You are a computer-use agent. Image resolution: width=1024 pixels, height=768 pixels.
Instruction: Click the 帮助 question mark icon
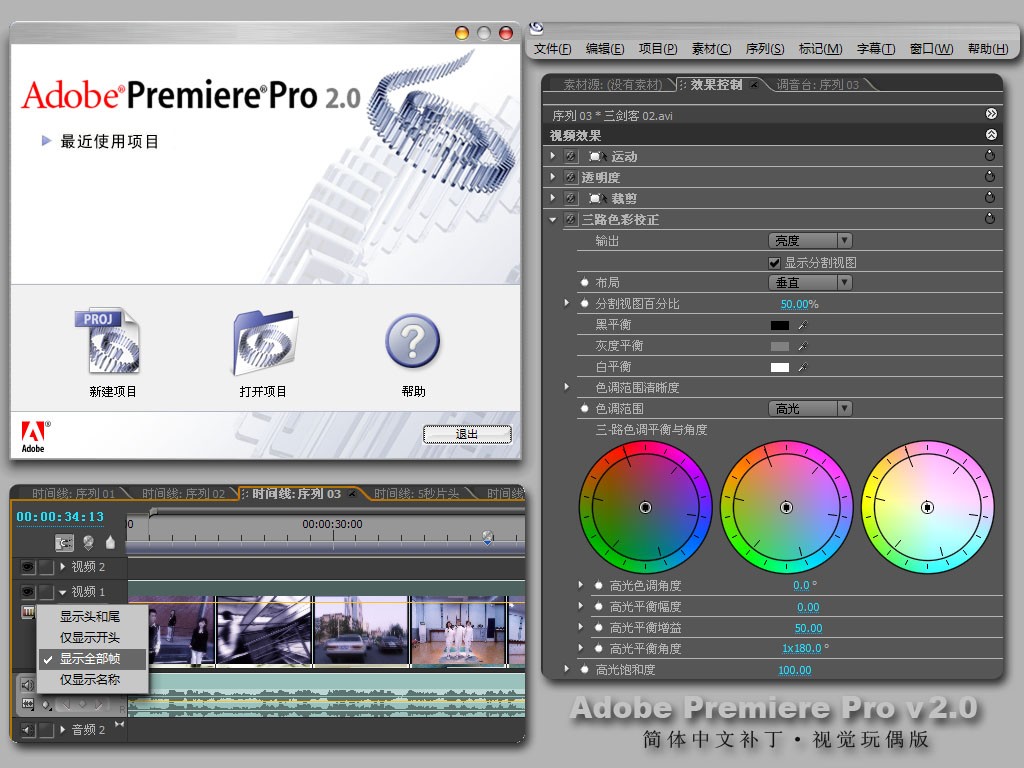413,340
